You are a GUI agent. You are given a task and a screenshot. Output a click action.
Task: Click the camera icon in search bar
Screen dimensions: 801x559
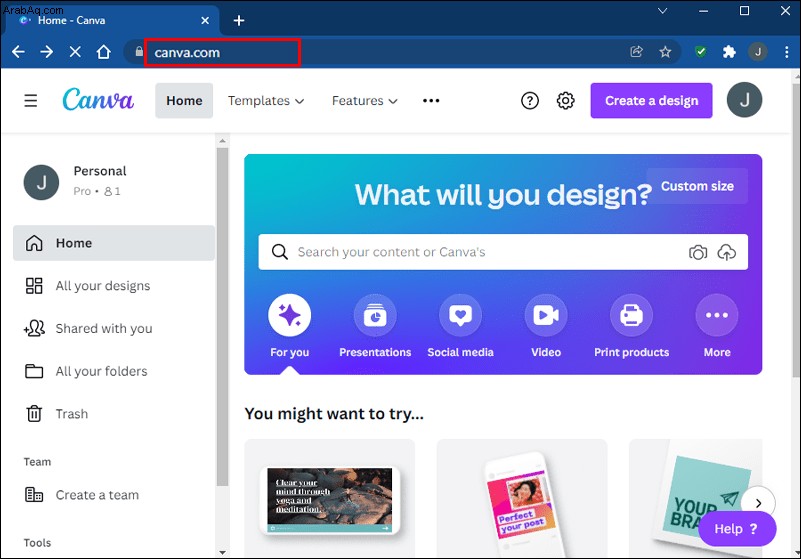coord(698,252)
